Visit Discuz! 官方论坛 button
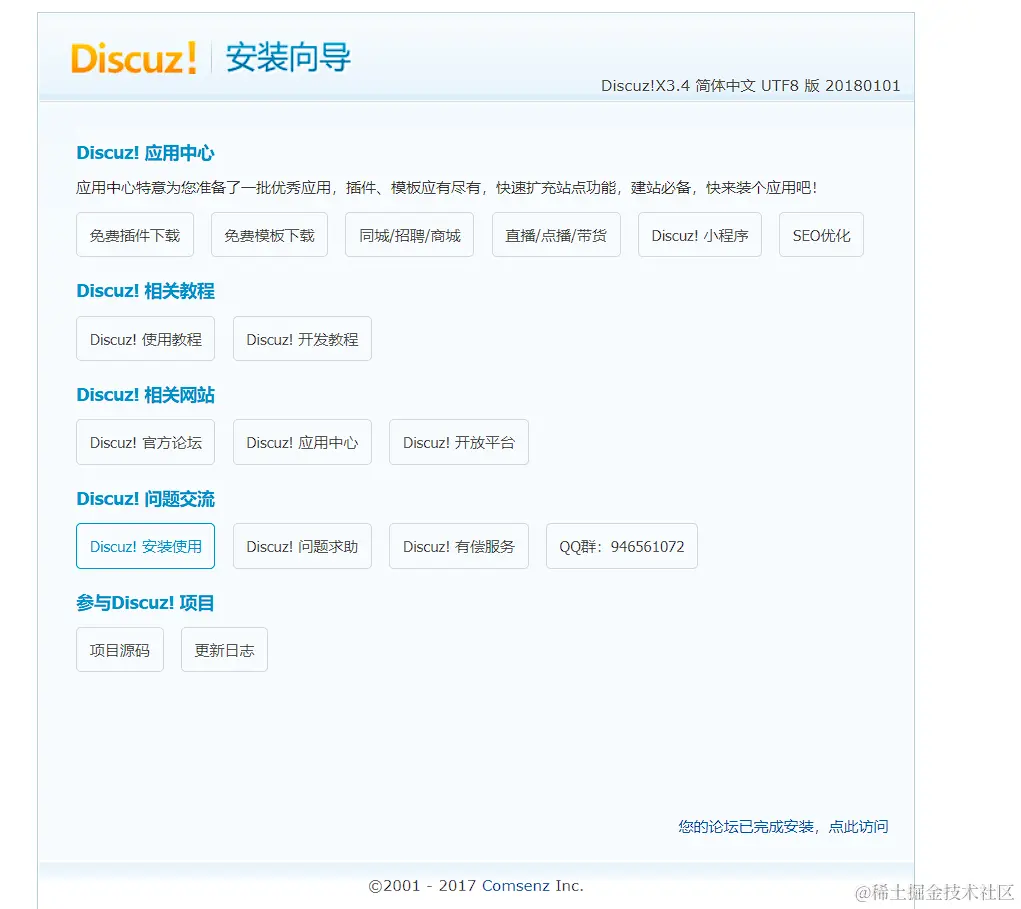 click(x=145, y=442)
